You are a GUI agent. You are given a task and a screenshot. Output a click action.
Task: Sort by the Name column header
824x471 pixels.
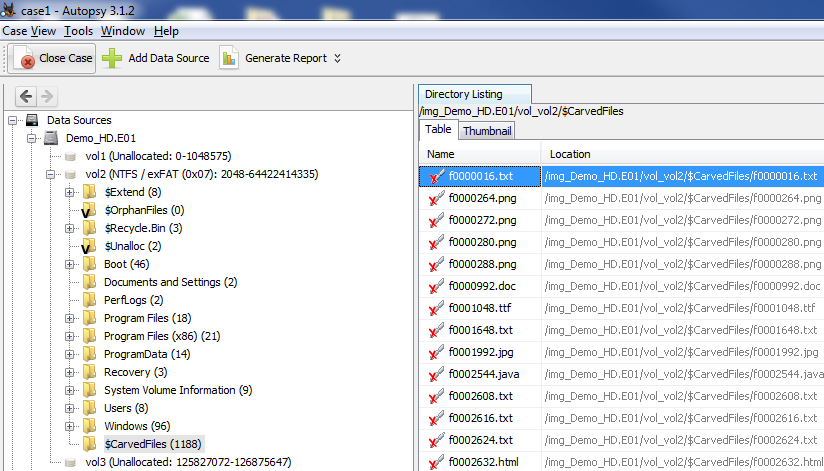tap(480, 154)
